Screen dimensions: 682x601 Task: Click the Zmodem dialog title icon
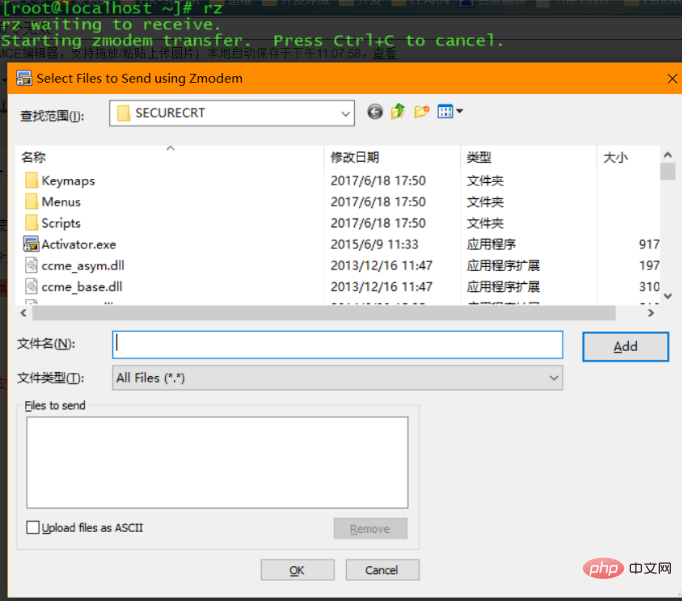[24, 78]
